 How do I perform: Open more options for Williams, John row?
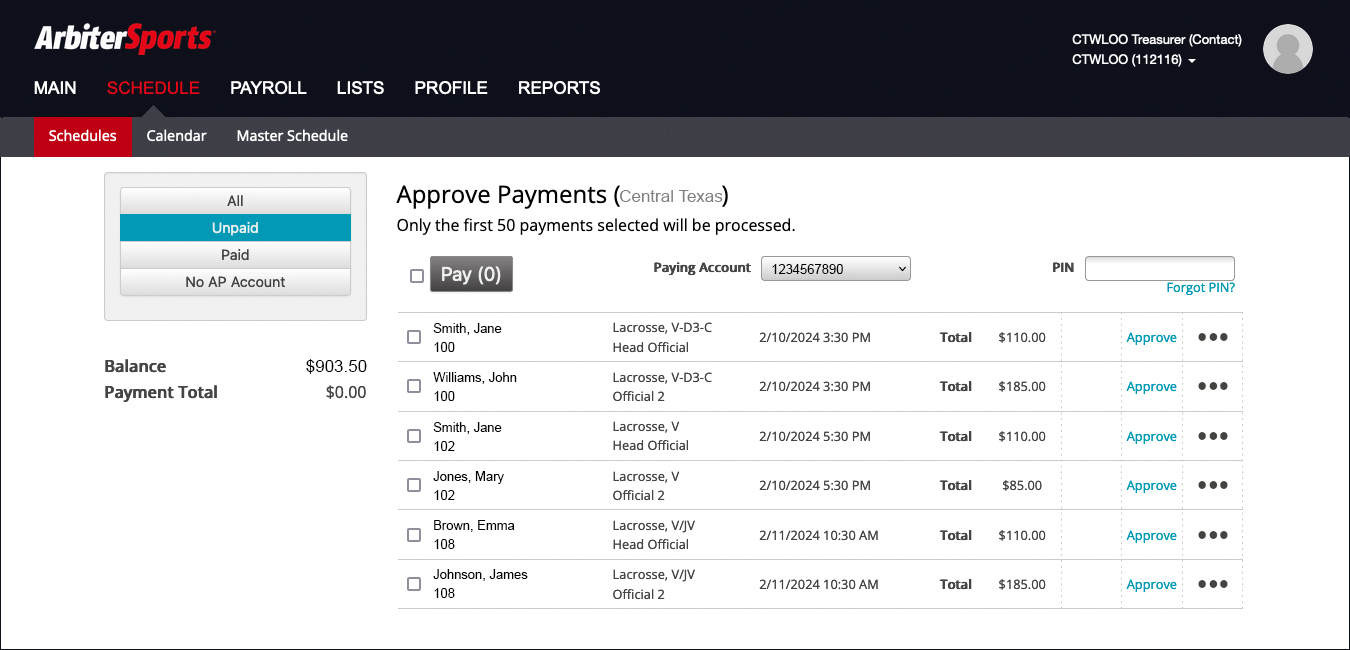coord(1212,386)
